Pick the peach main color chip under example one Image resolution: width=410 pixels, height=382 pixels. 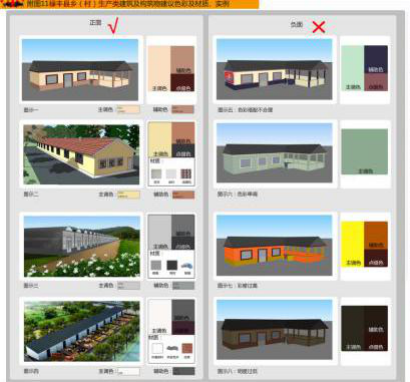pos(128,109)
